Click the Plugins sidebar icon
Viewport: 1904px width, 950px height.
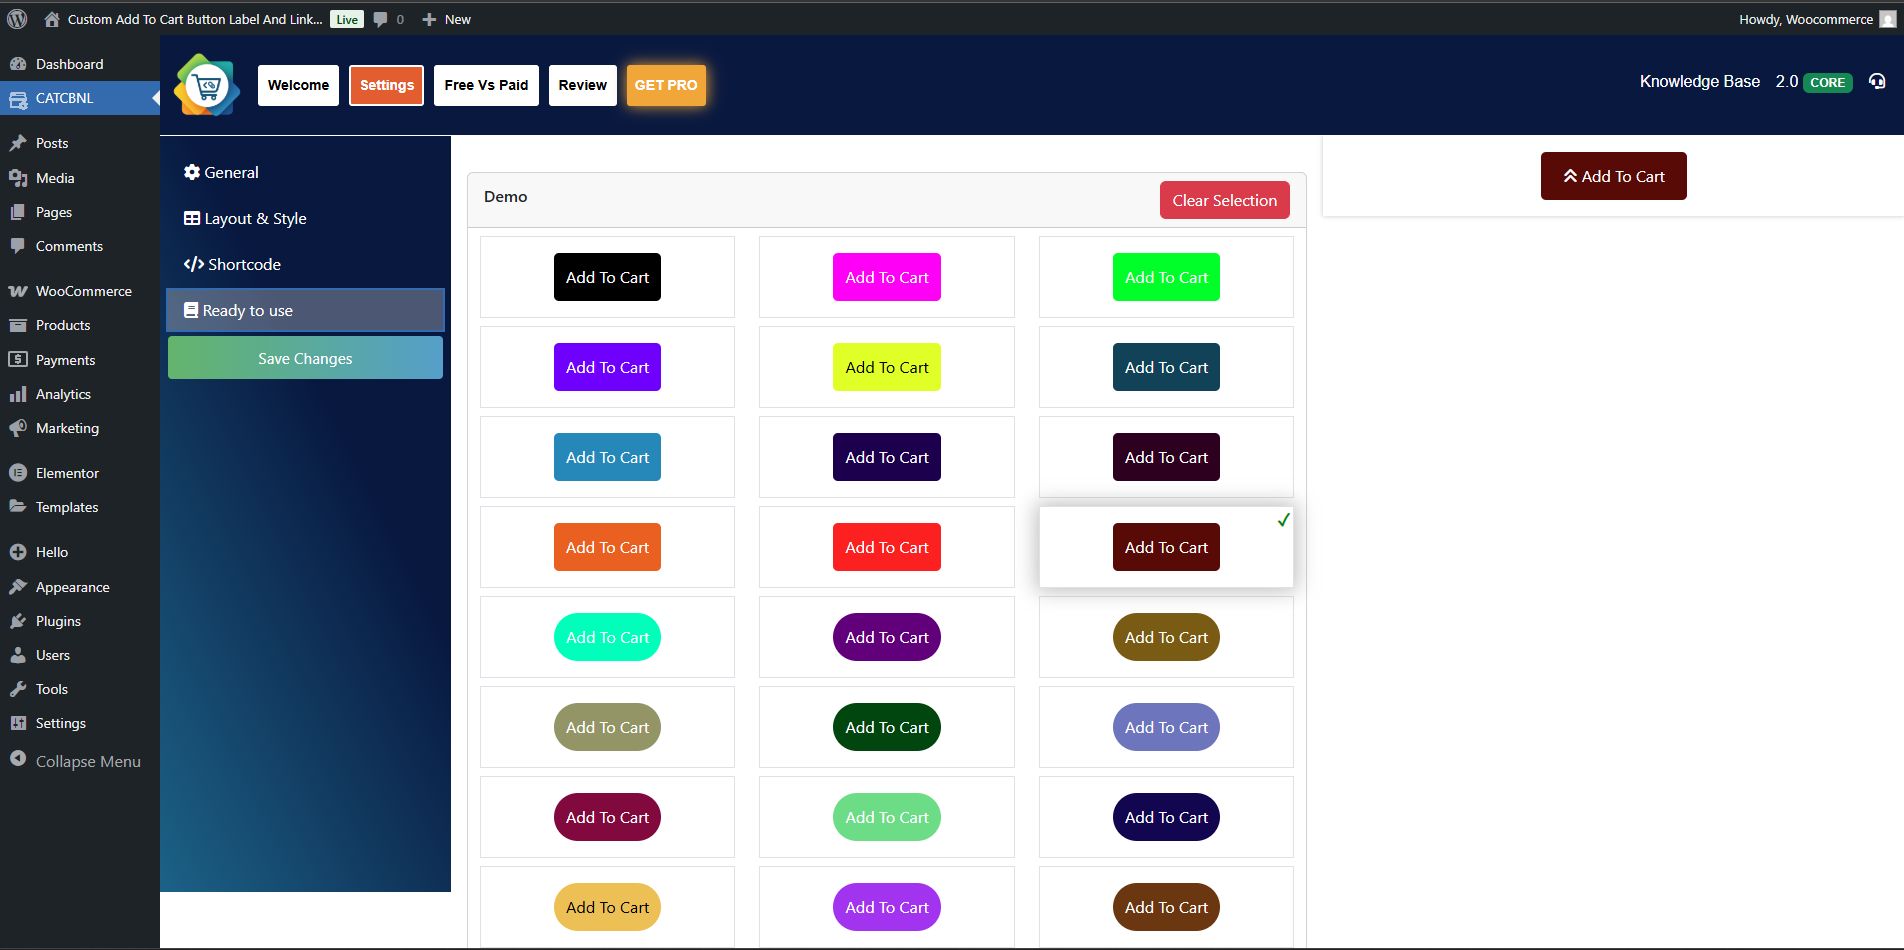(18, 621)
